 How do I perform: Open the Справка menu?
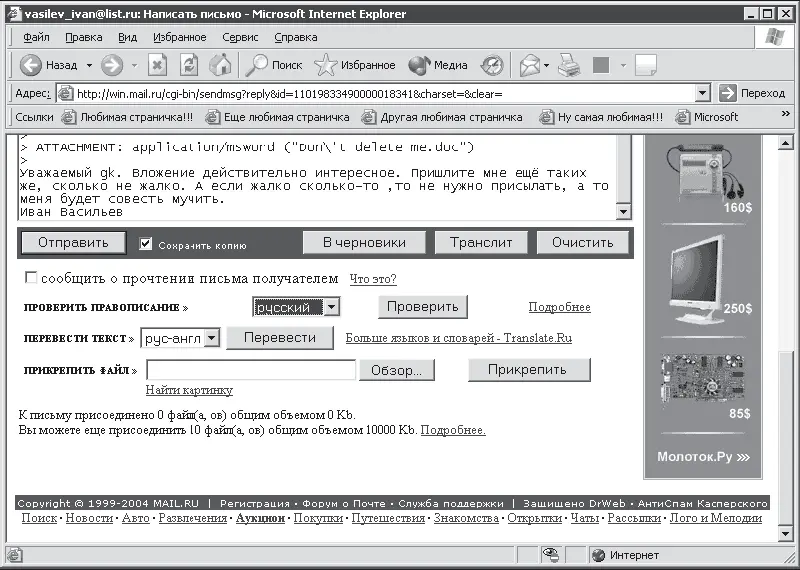(x=296, y=37)
